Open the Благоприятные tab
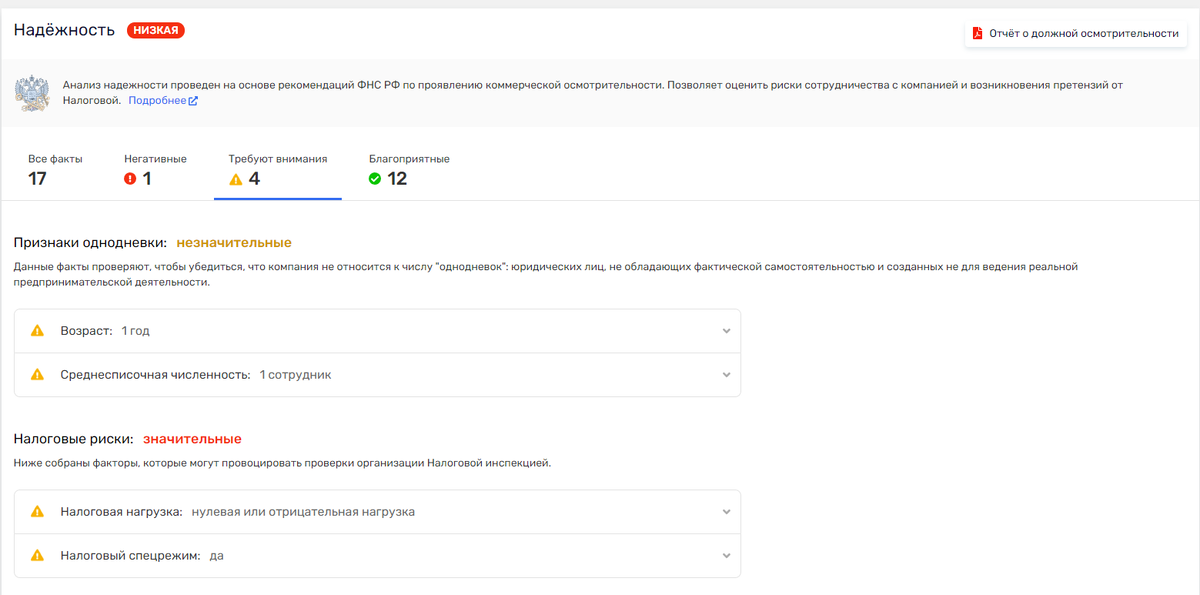This screenshot has width=1200, height=595. (x=409, y=170)
